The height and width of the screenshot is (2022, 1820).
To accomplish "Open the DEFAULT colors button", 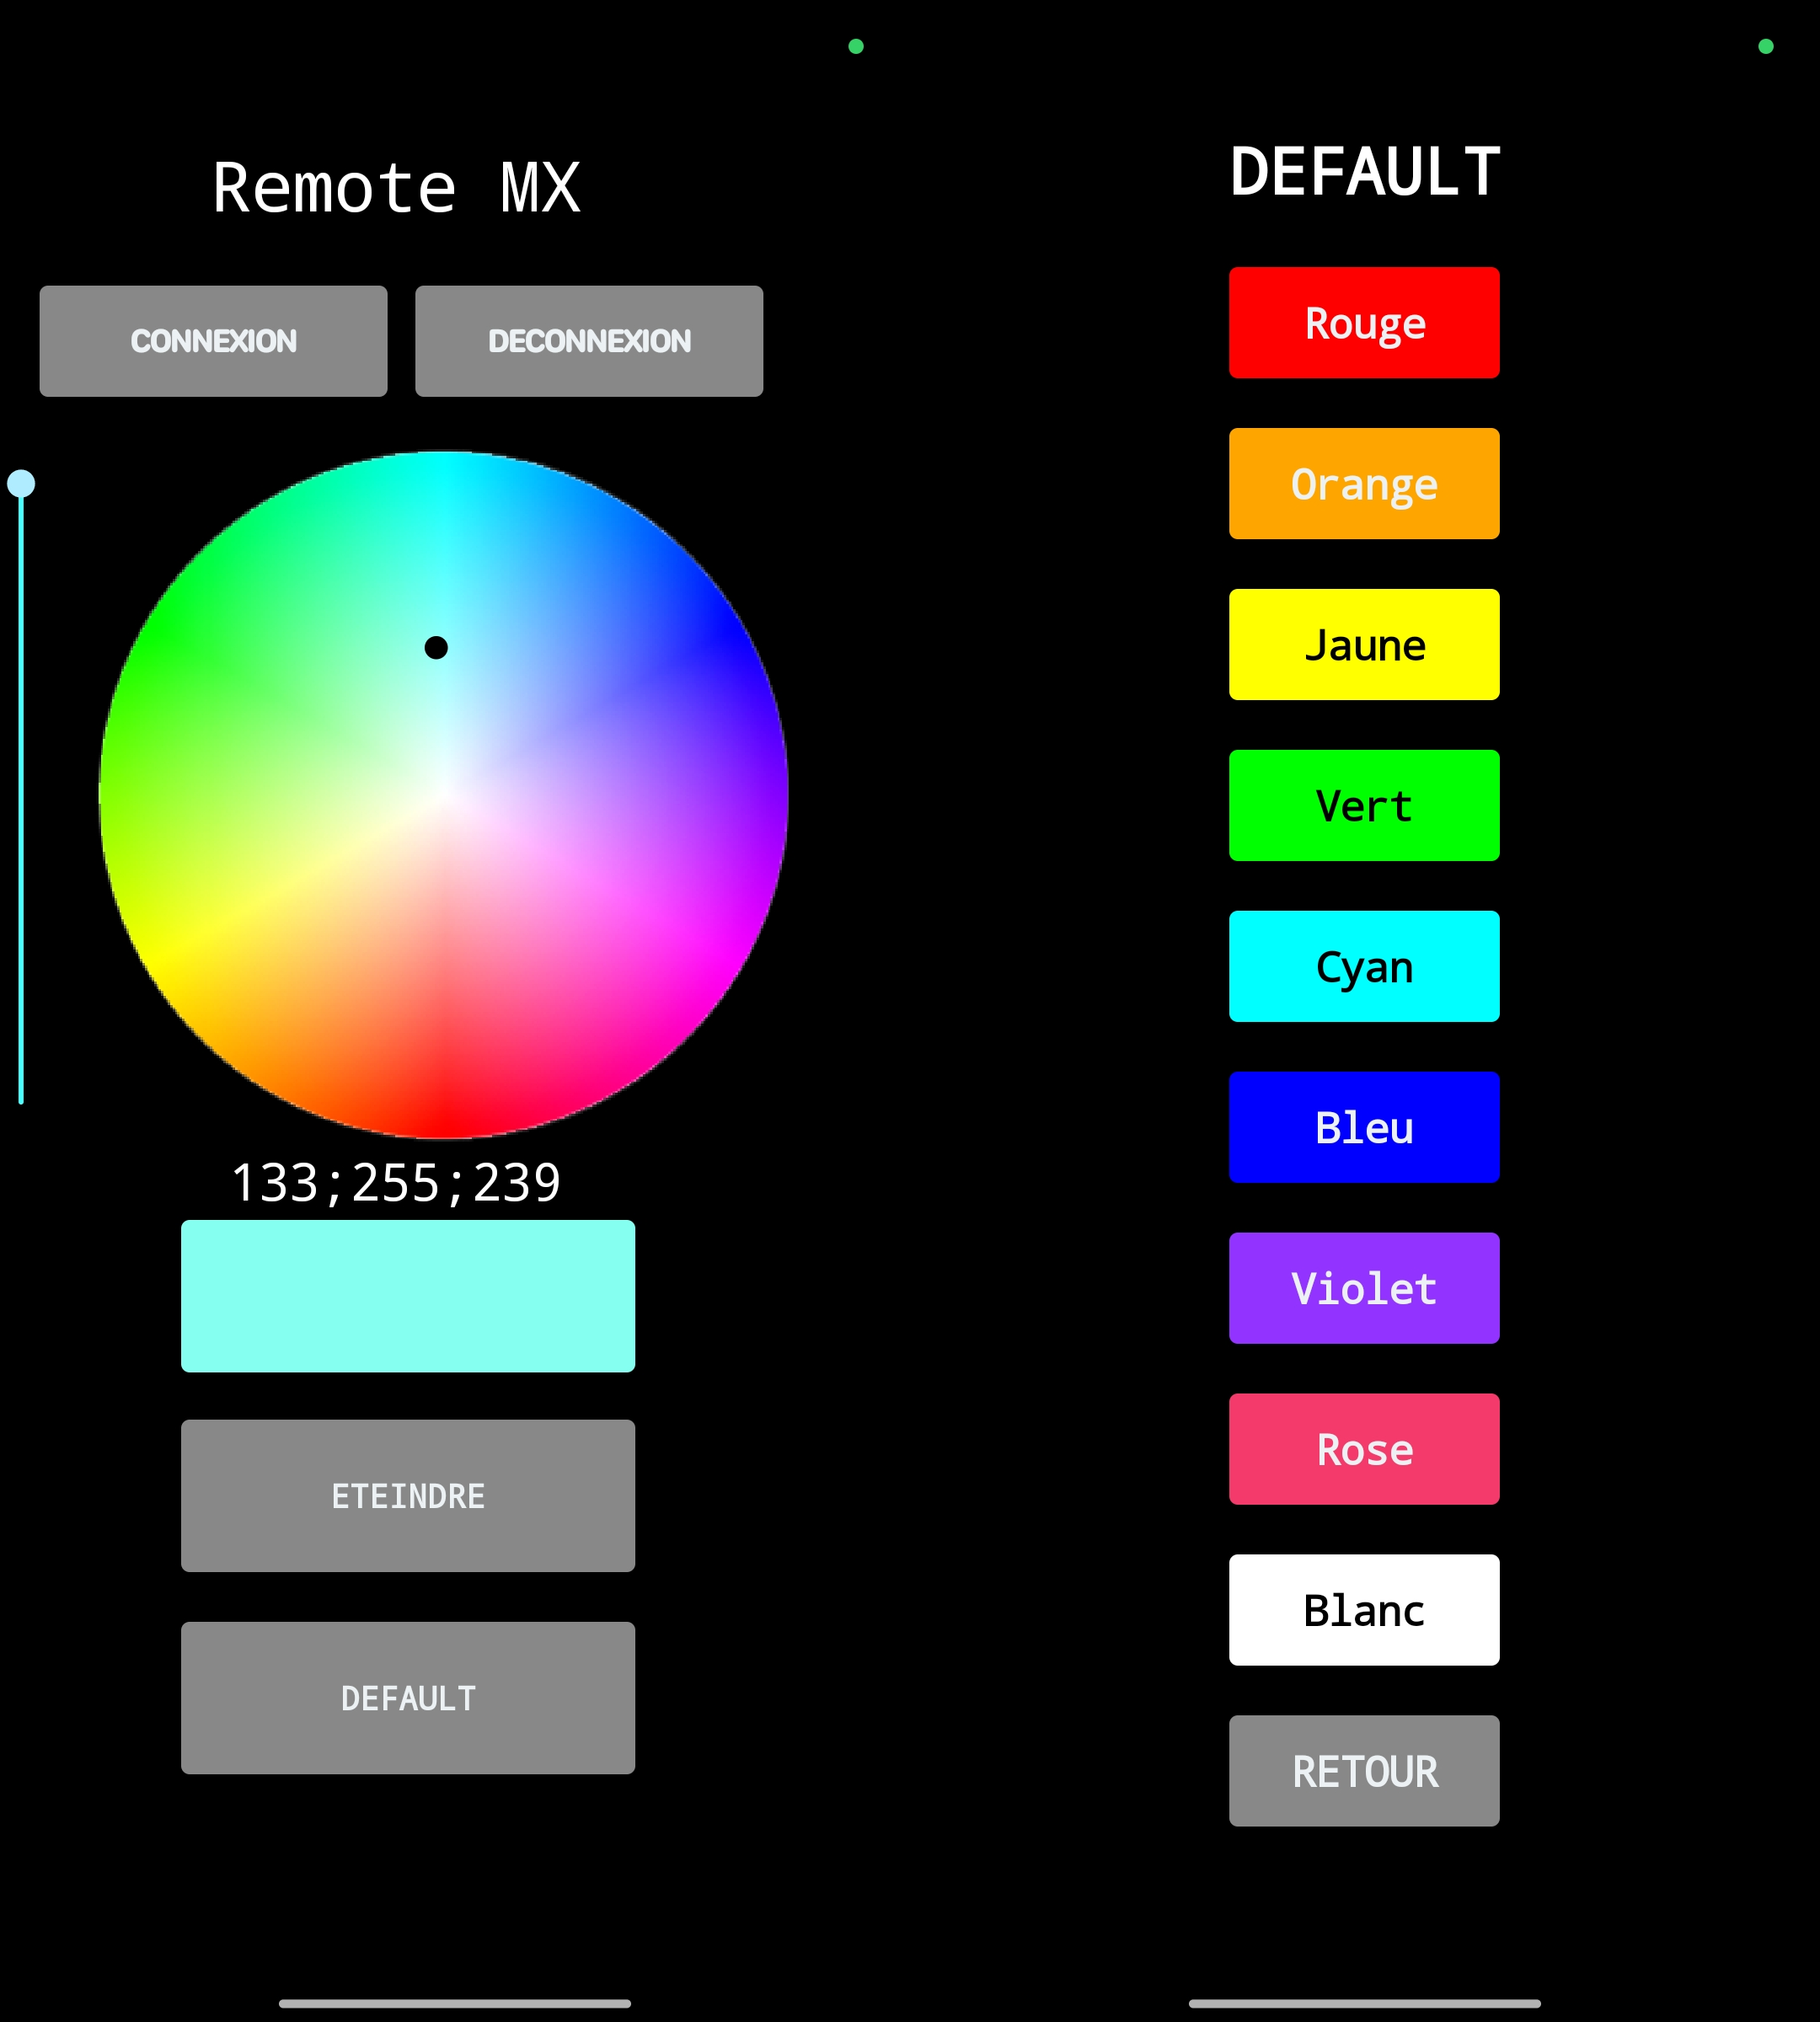I will 407,1697.
